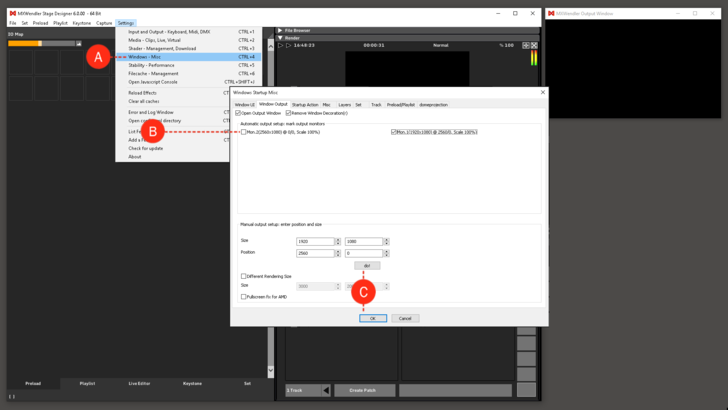The height and width of the screenshot is (410, 728).
Task: Select Filecache - Management menu entry
Action: pos(188,74)
